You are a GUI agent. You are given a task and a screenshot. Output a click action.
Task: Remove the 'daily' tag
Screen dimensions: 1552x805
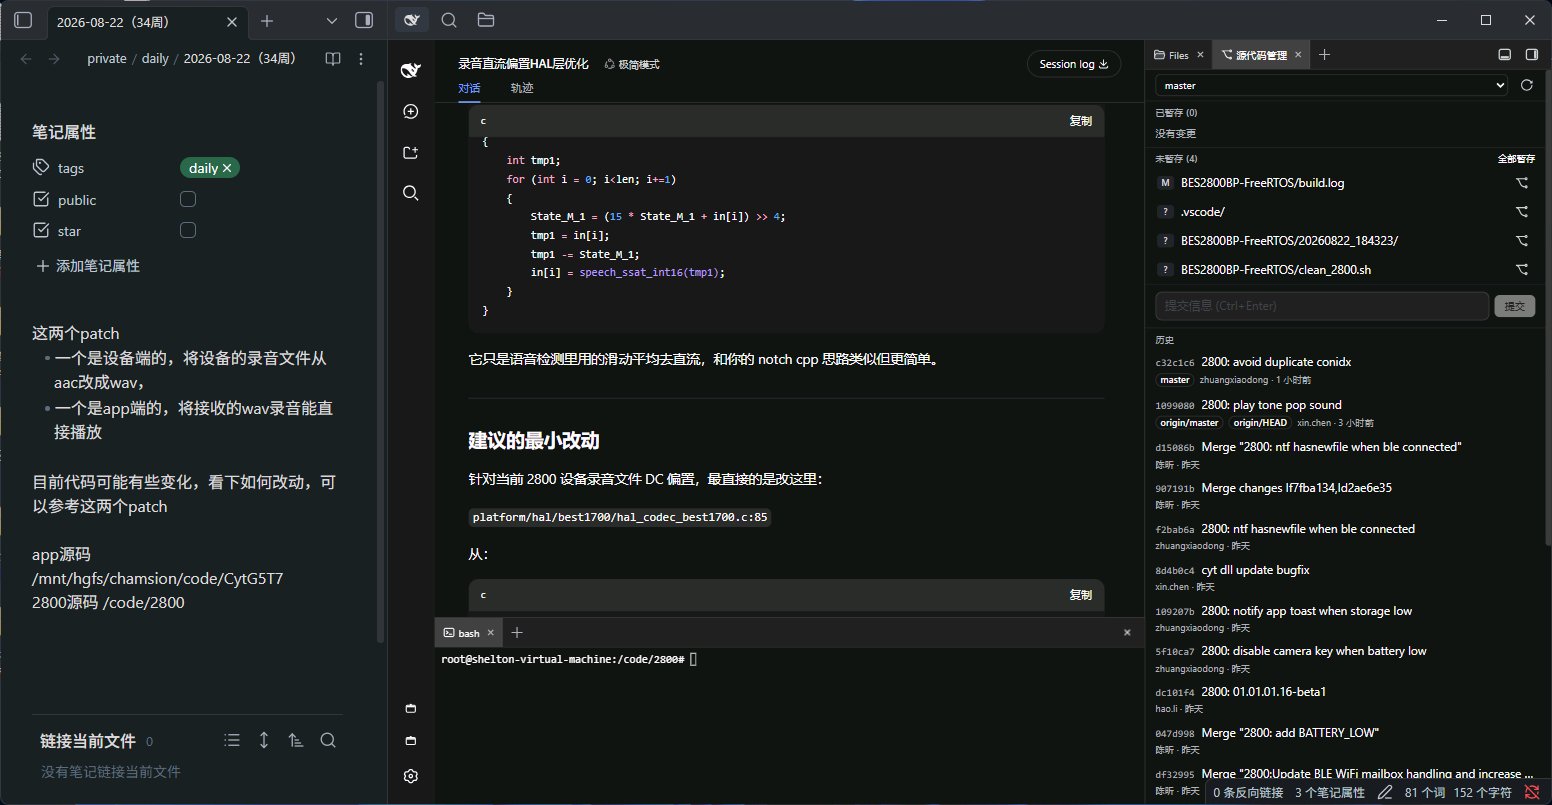point(227,168)
